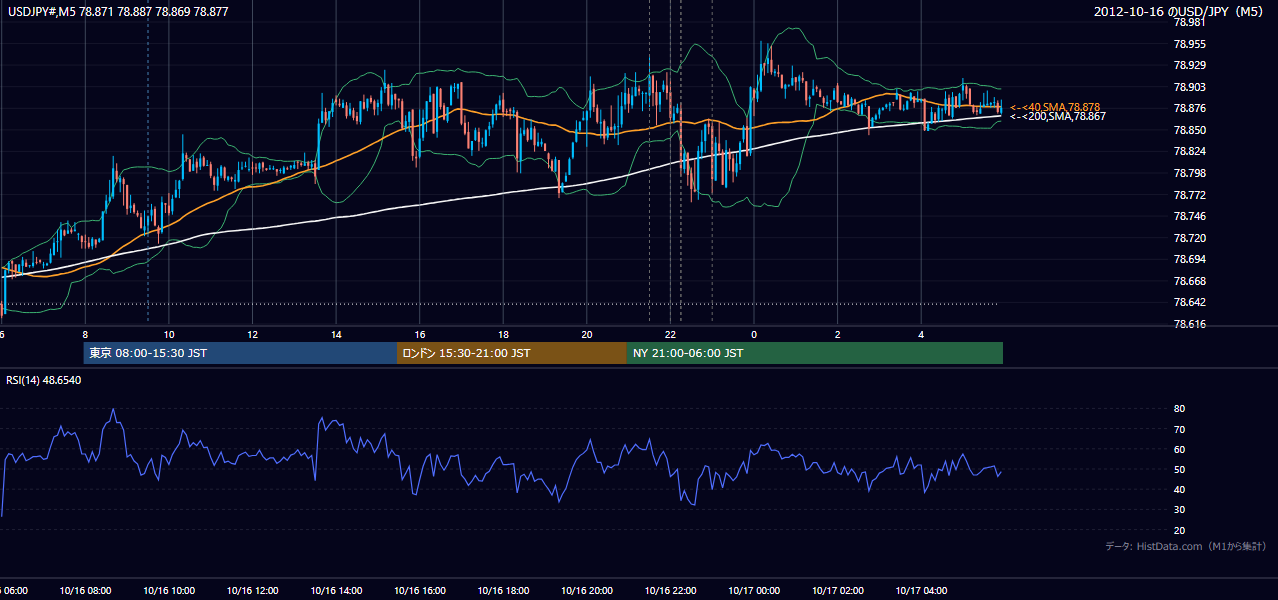Click the 10/16 14:00 date label

[336, 591]
